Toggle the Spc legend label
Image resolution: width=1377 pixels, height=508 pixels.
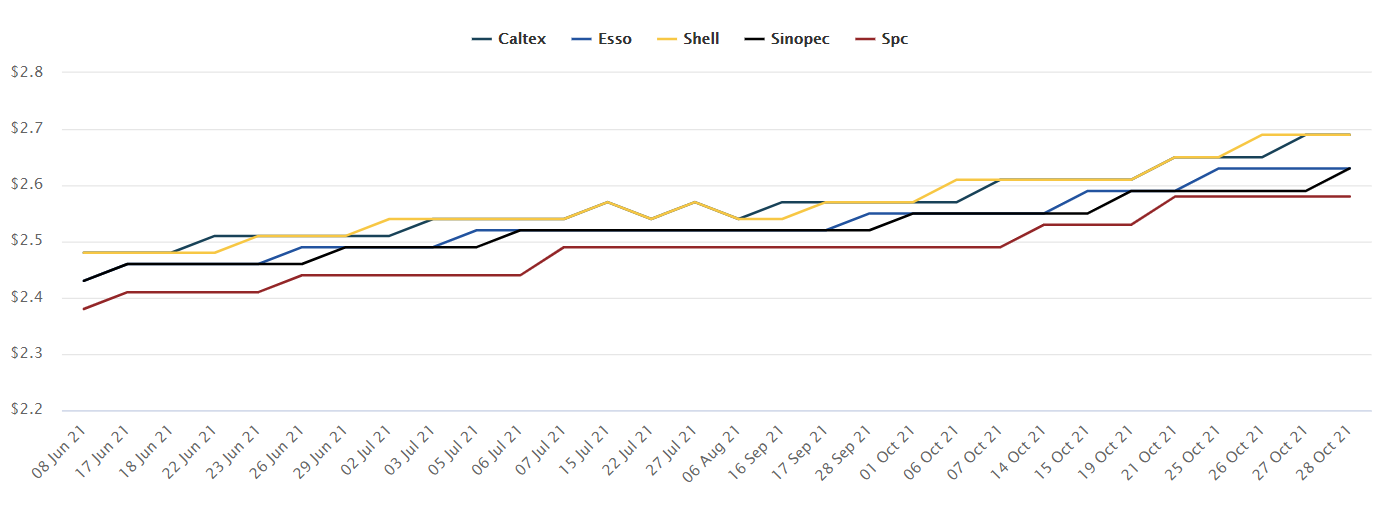[895, 39]
